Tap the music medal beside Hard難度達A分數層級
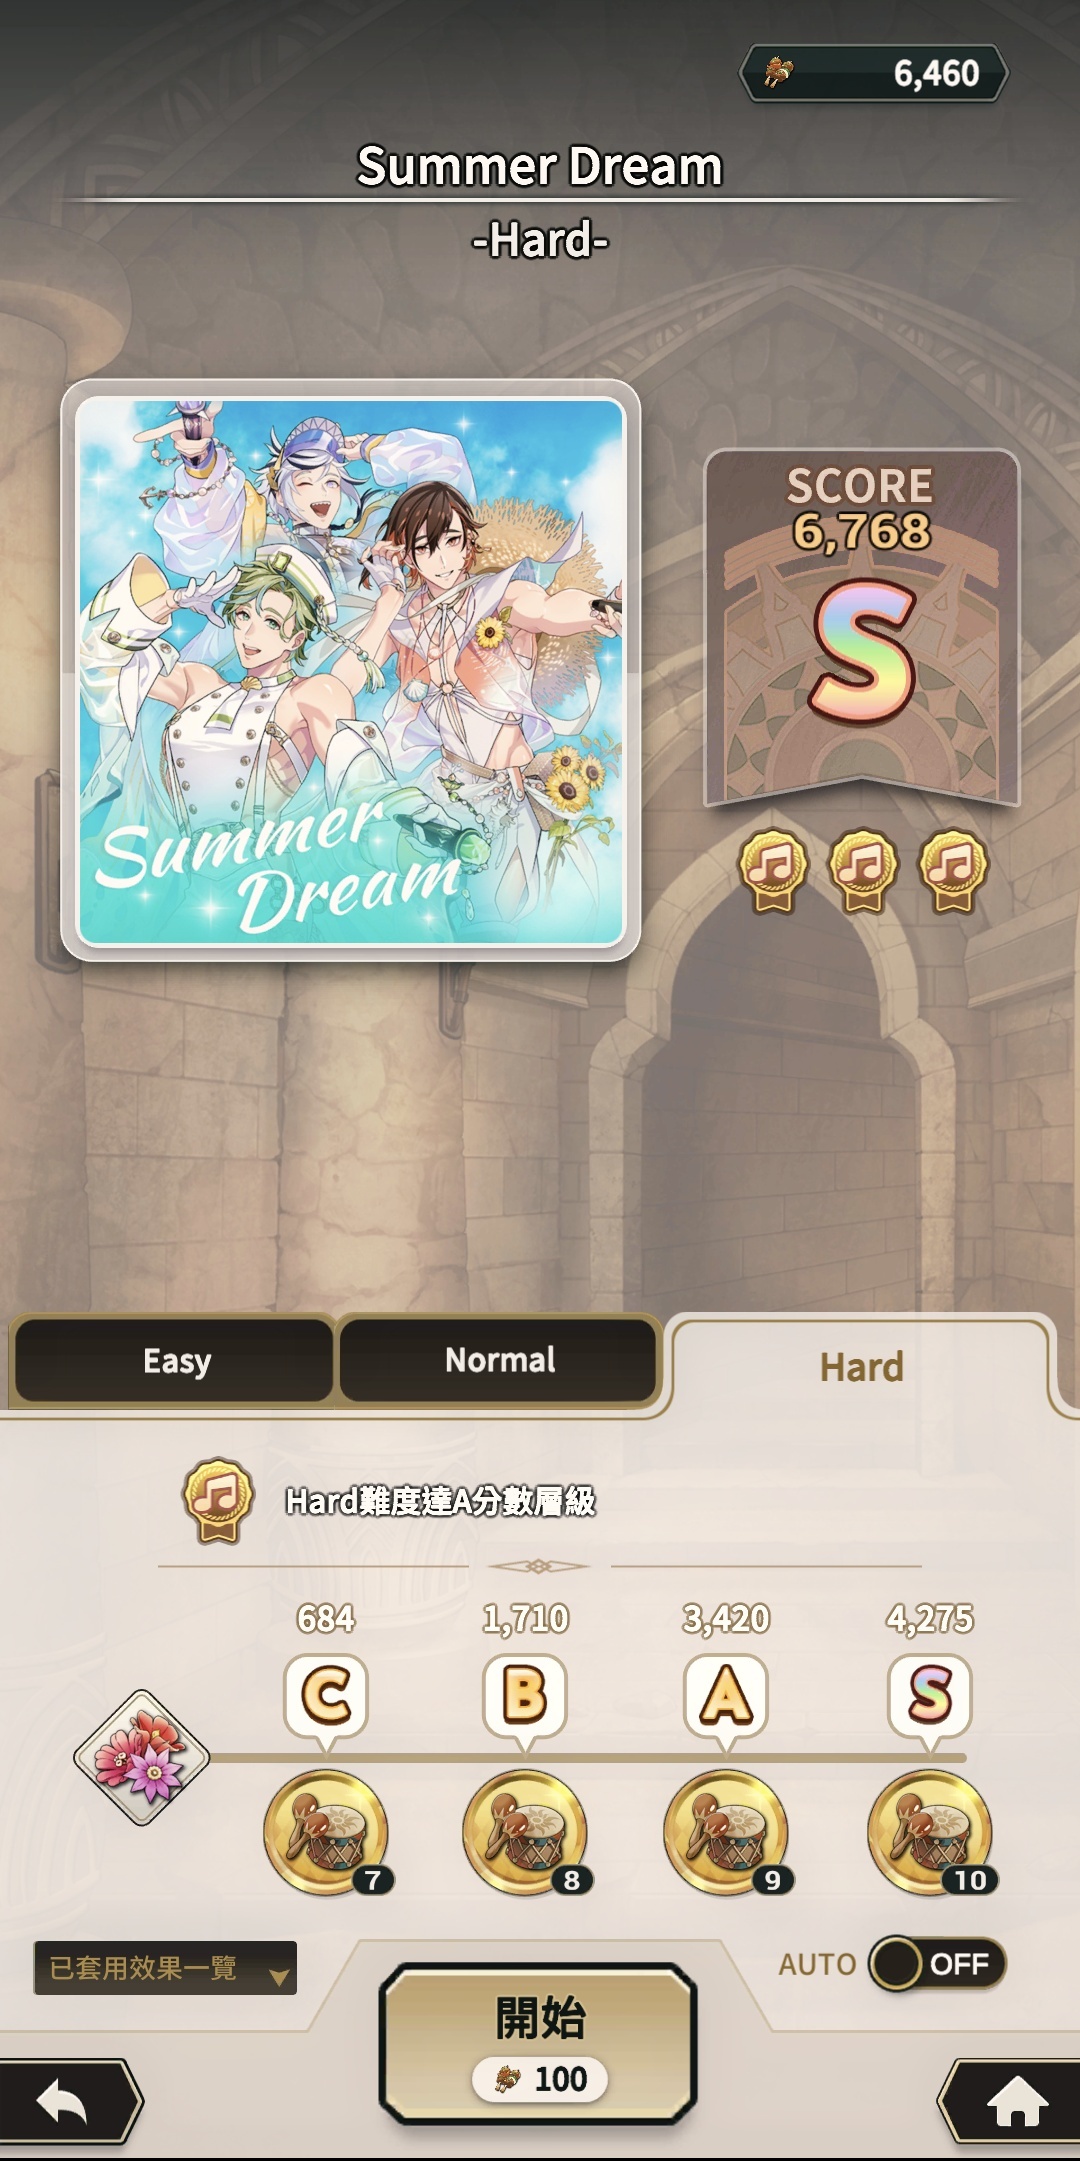The width and height of the screenshot is (1080, 2161). [217, 1500]
